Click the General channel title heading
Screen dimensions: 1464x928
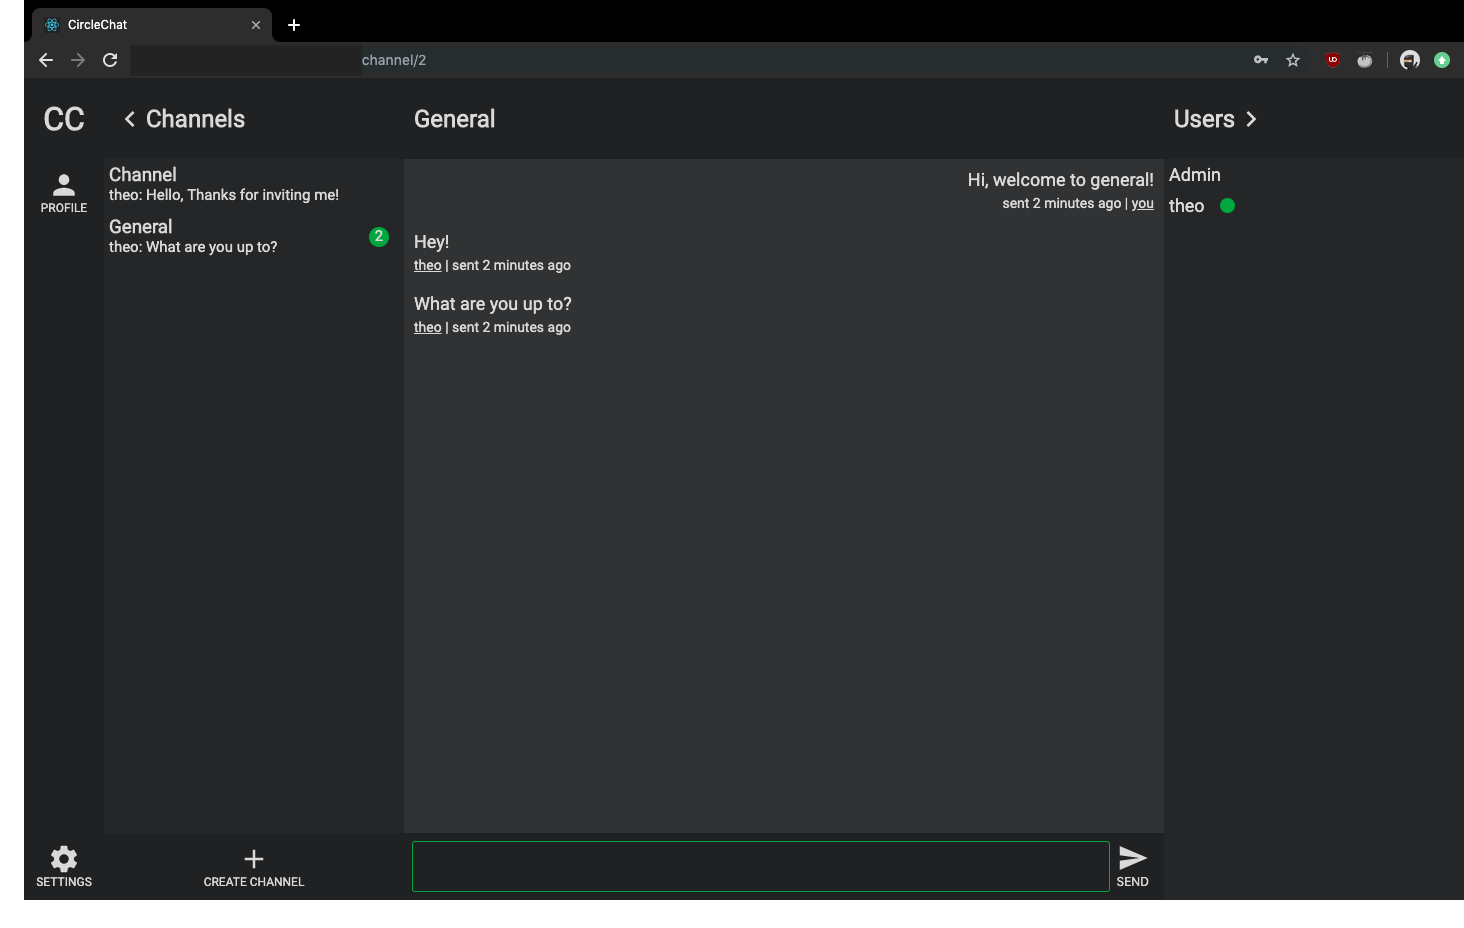[455, 119]
